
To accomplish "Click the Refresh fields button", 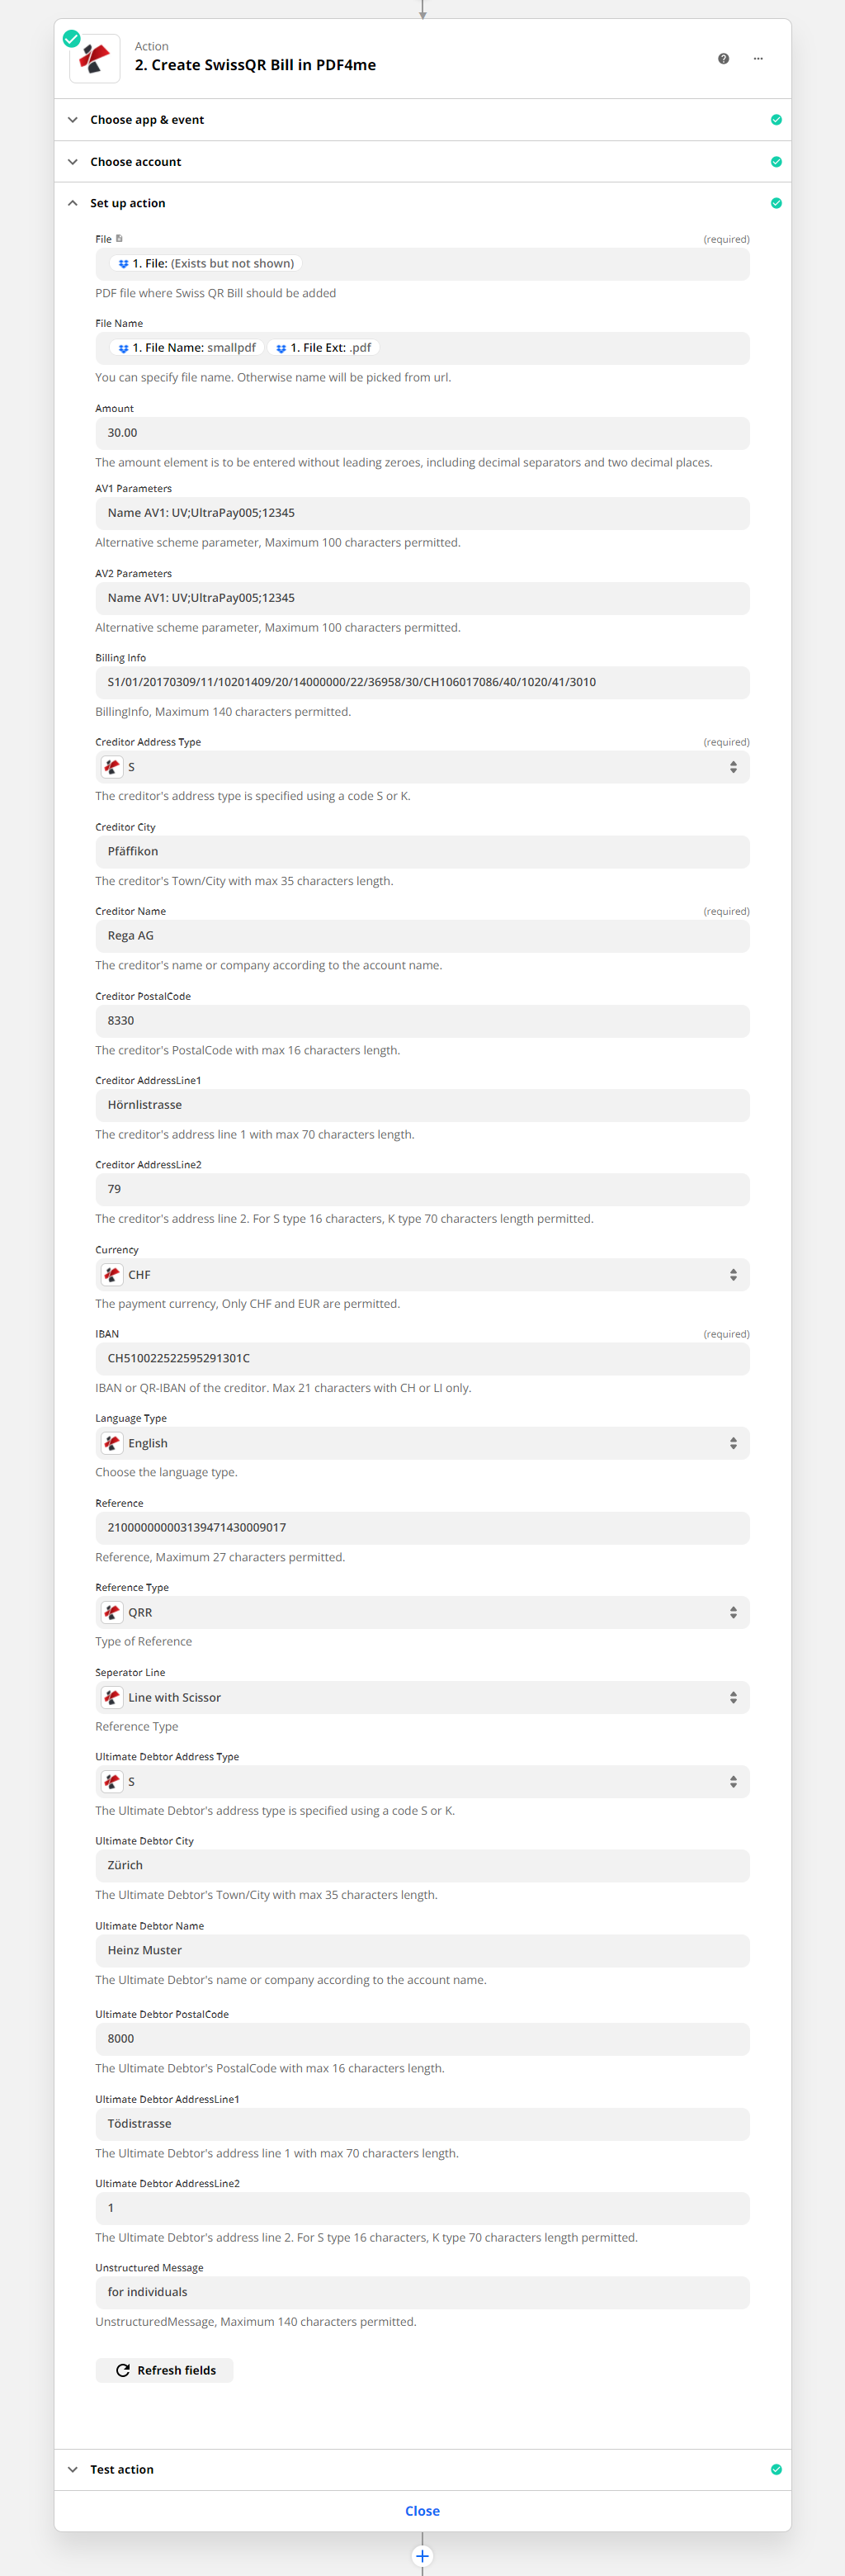I will tap(165, 2370).
